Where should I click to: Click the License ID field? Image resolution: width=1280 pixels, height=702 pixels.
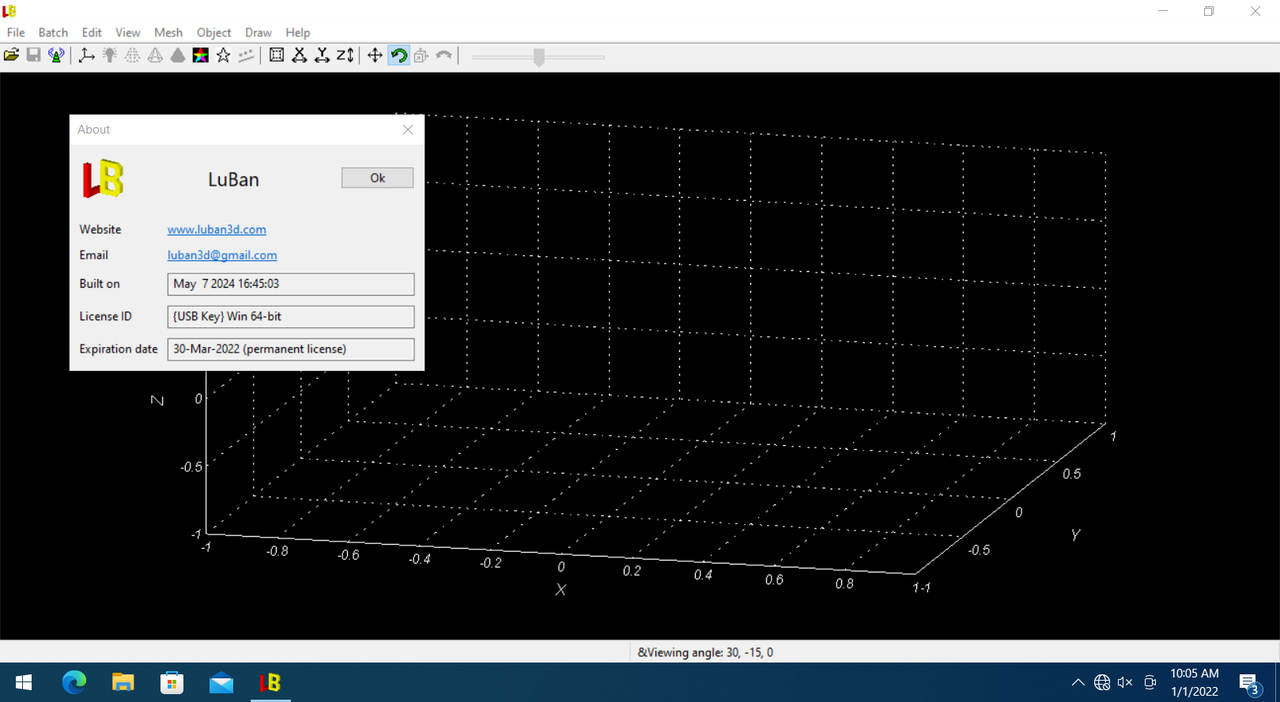click(x=291, y=317)
